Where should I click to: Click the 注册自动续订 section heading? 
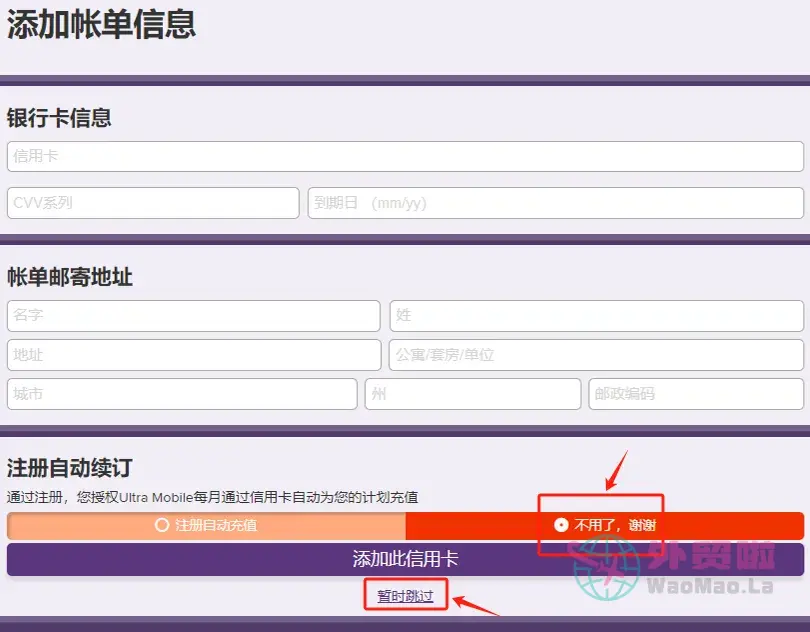pyautogui.click(x=70, y=468)
